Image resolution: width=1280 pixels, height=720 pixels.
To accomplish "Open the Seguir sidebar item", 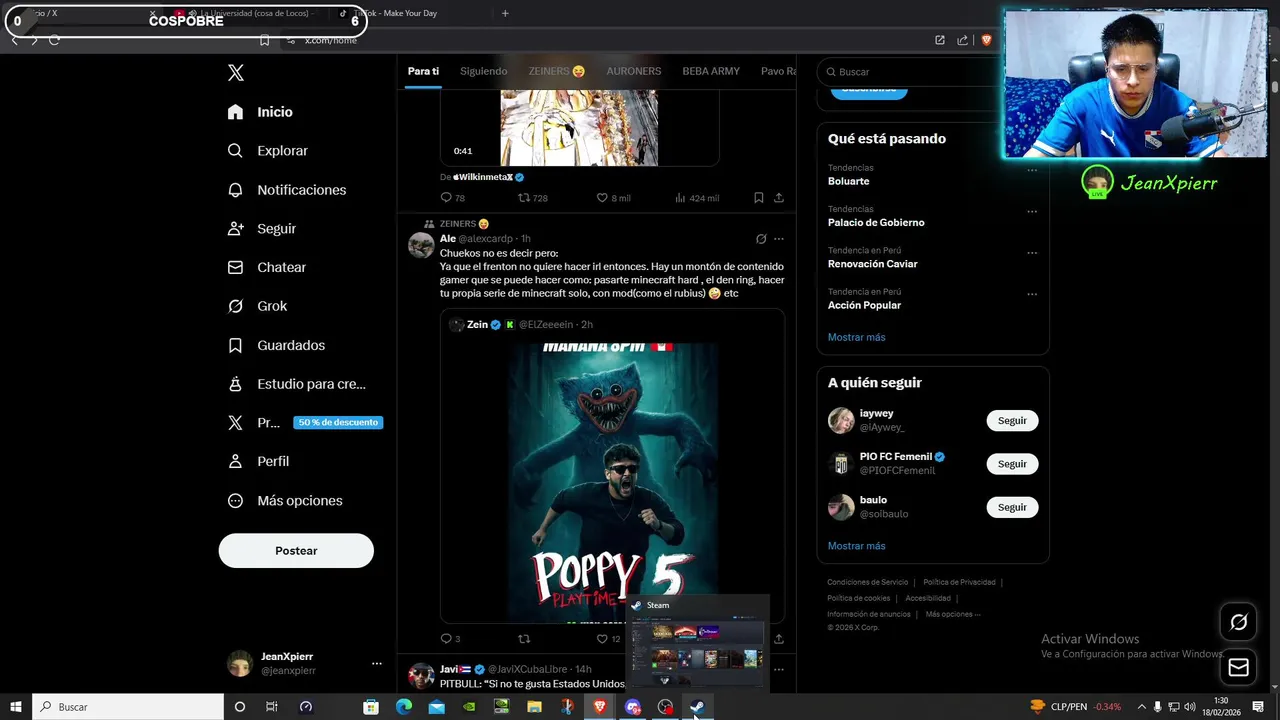I will click(x=262, y=229).
